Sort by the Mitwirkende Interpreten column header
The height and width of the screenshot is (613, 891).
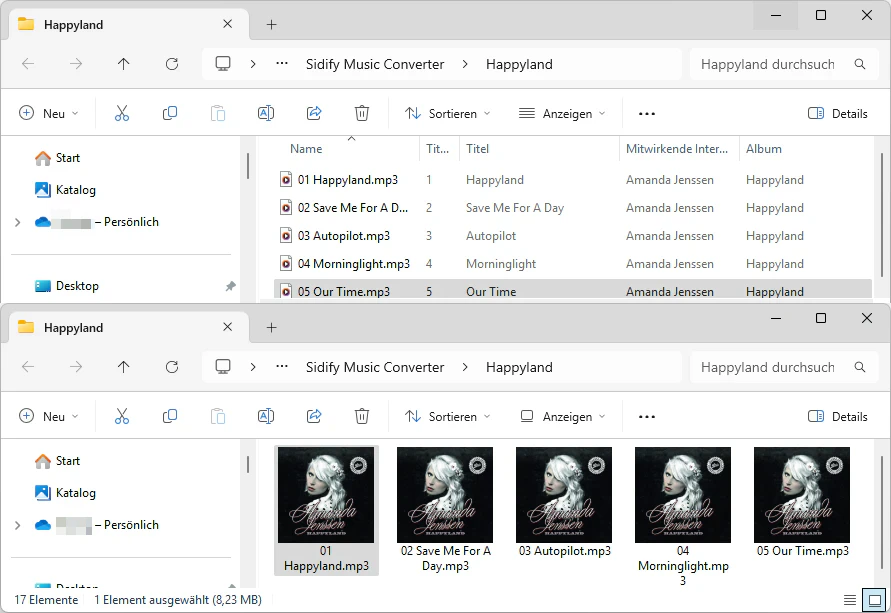(677, 148)
